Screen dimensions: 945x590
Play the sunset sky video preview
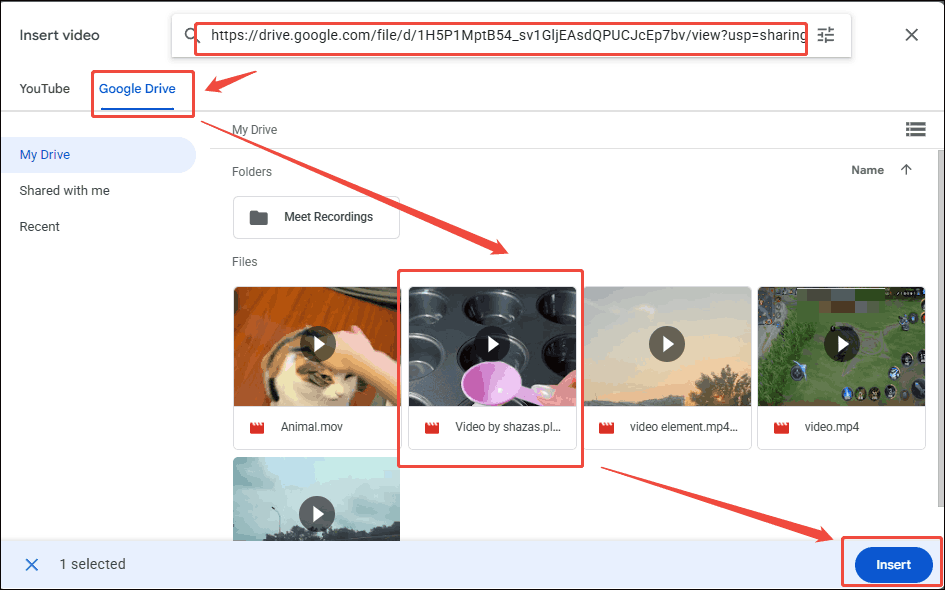(667, 344)
